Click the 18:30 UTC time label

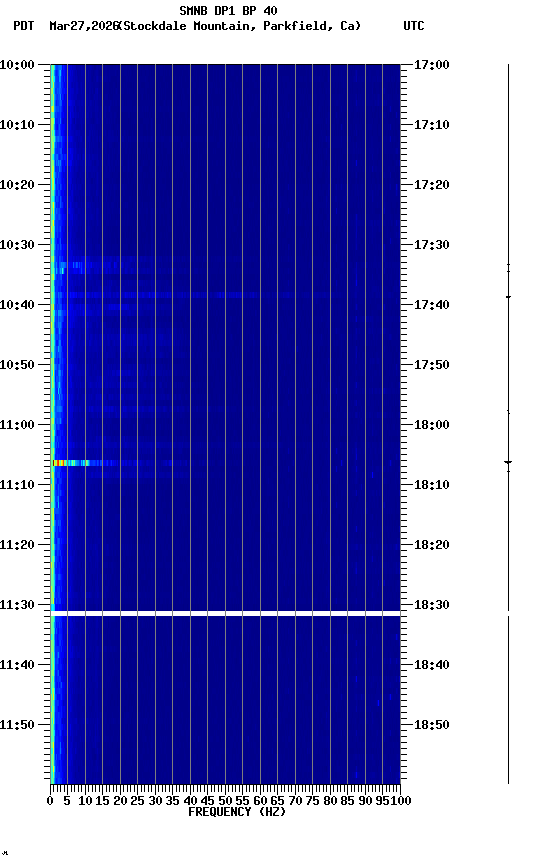pos(432,606)
